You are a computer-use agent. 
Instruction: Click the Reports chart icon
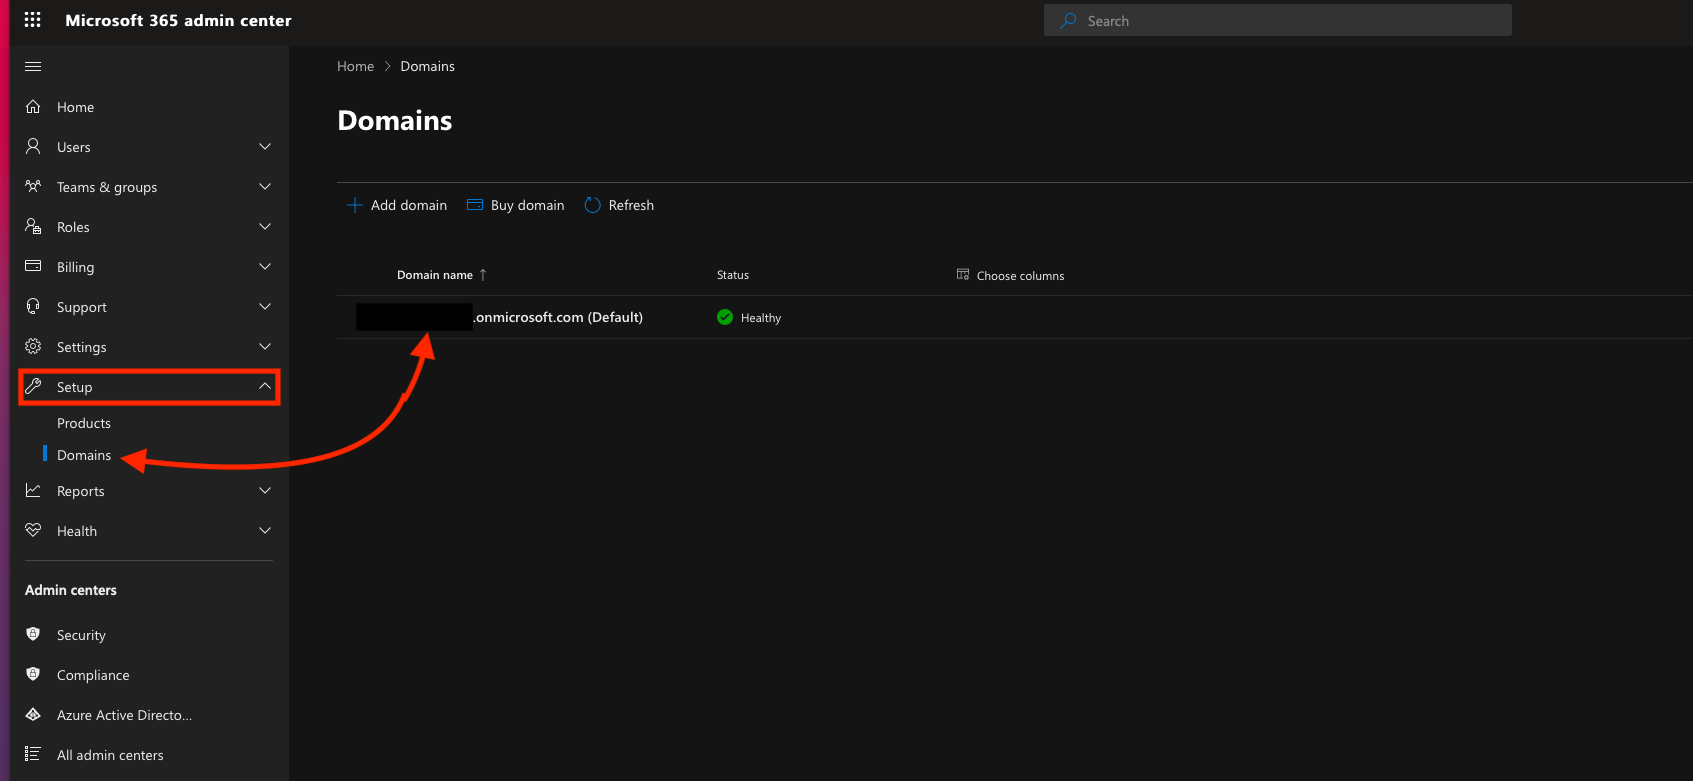click(33, 490)
